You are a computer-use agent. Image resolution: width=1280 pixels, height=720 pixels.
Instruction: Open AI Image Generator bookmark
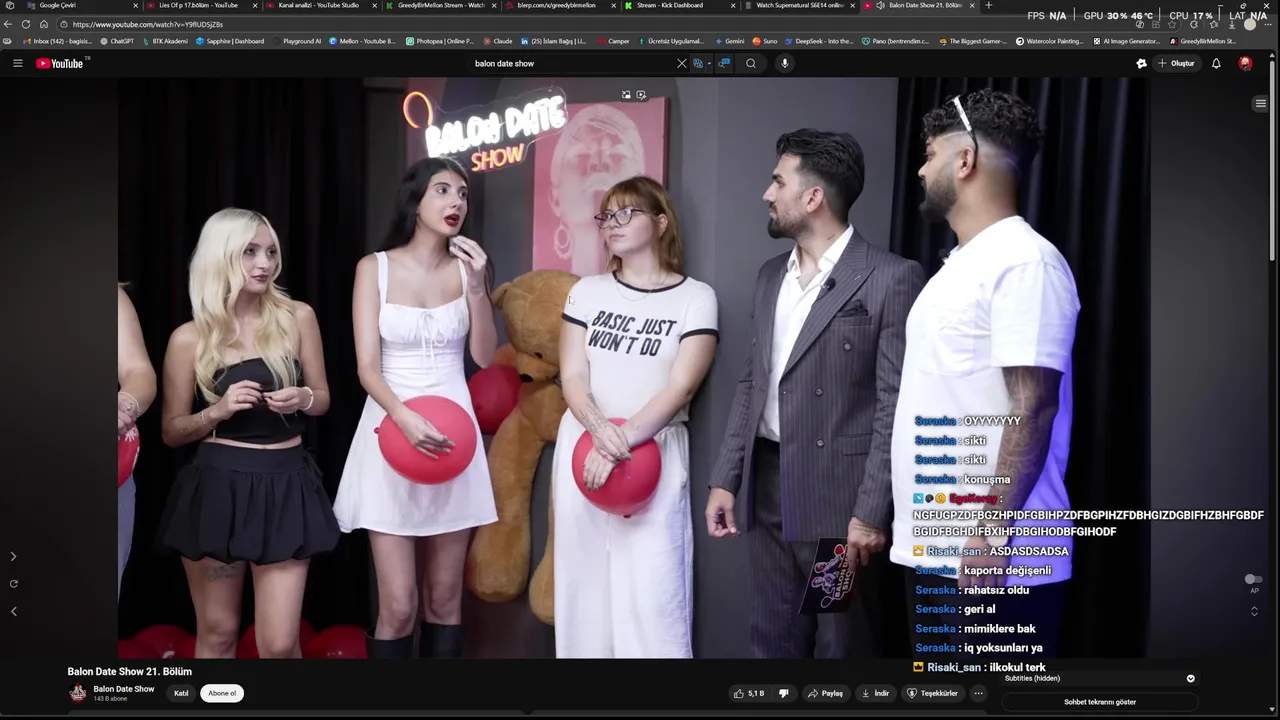1127,41
